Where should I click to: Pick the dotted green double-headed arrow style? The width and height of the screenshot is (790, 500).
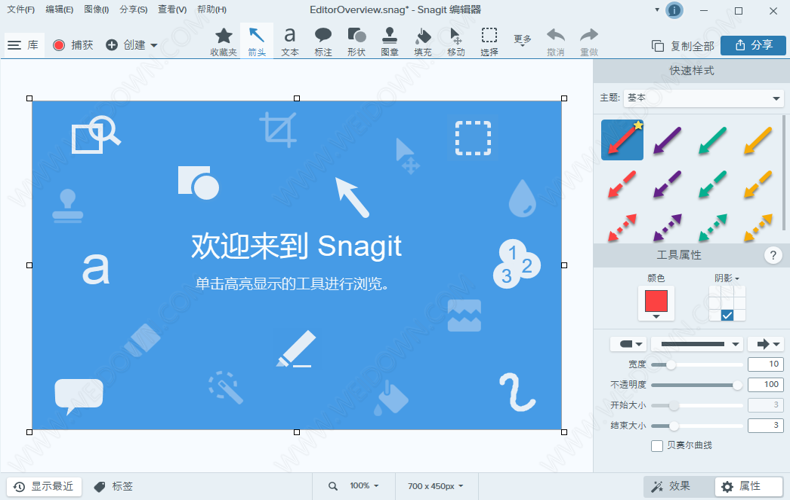point(712,227)
